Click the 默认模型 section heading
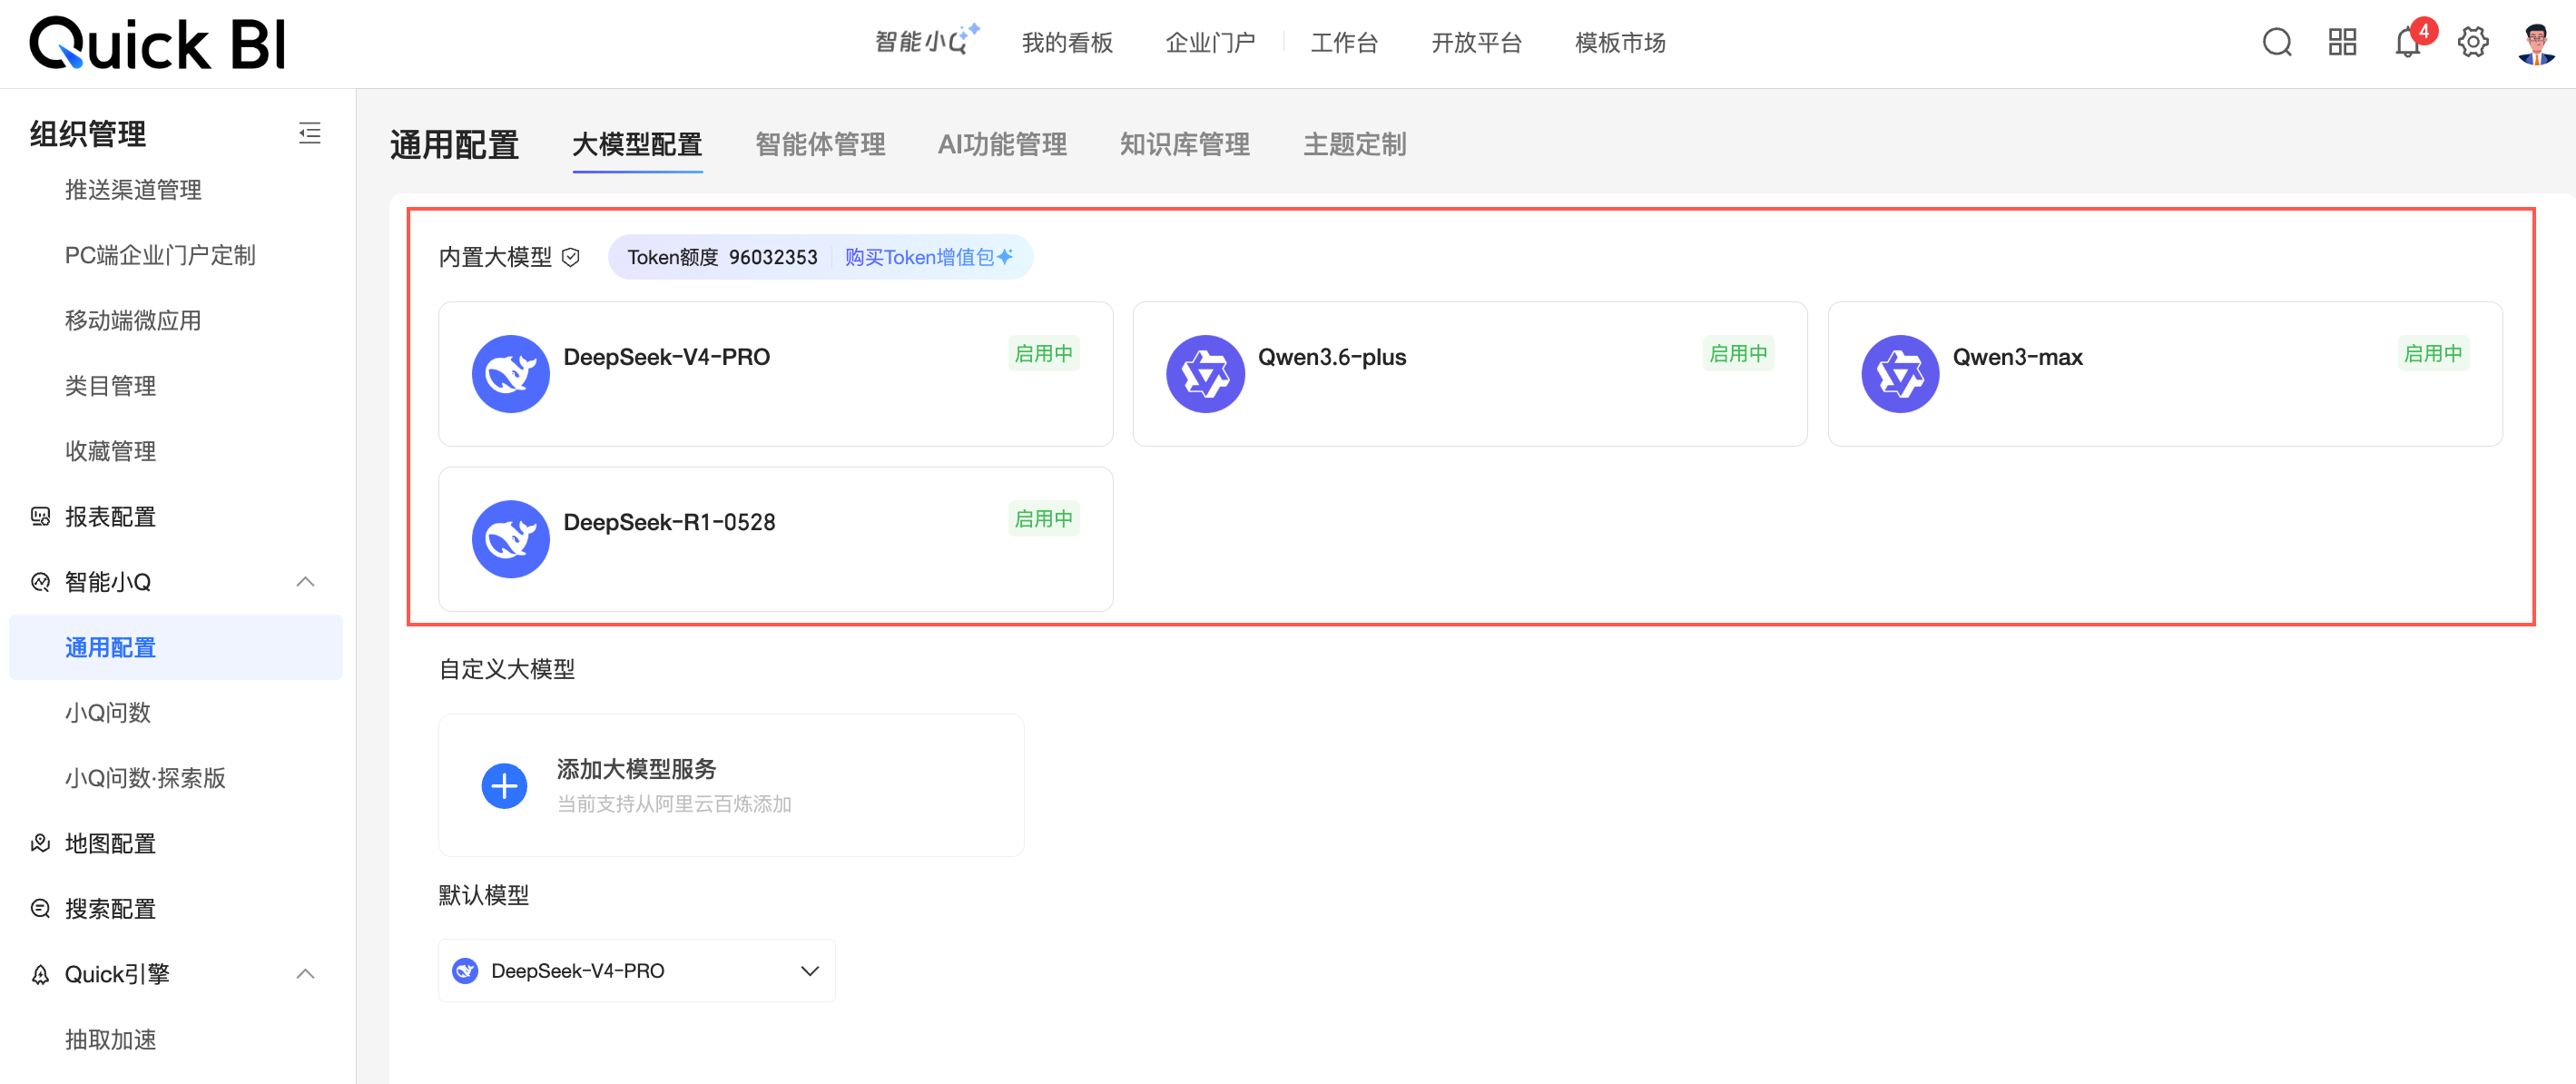Viewport: 2576px width, 1084px height. (x=484, y=895)
